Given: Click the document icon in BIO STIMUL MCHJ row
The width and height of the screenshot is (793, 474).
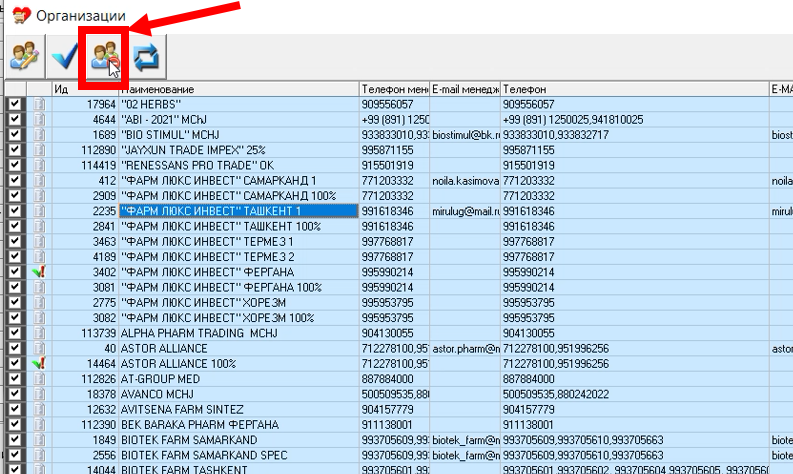Looking at the screenshot, I should point(39,135).
